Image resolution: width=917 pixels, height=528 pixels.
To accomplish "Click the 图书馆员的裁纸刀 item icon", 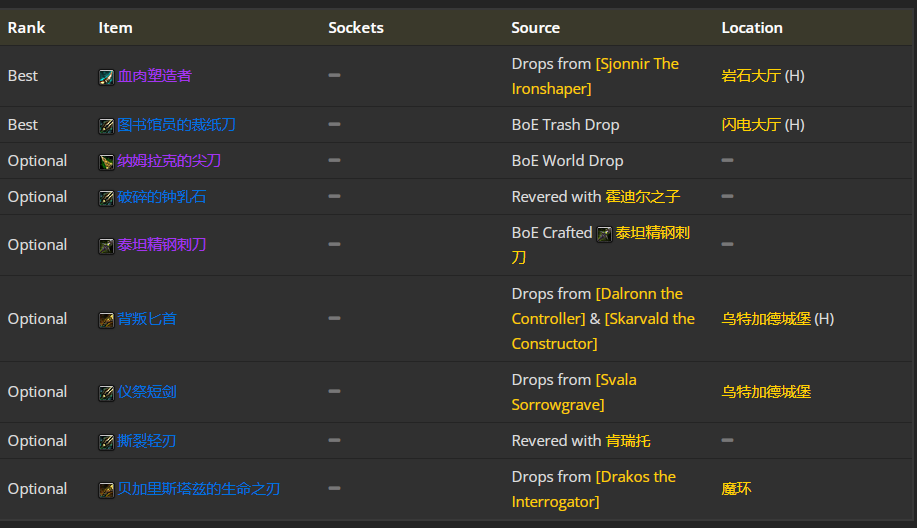I will tap(106, 126).
